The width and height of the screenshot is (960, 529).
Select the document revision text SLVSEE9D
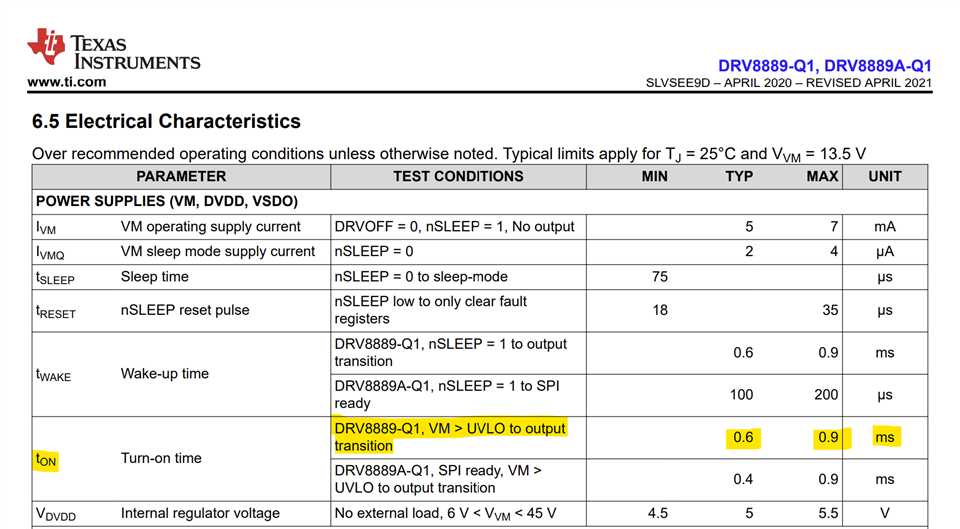[678, 83]
